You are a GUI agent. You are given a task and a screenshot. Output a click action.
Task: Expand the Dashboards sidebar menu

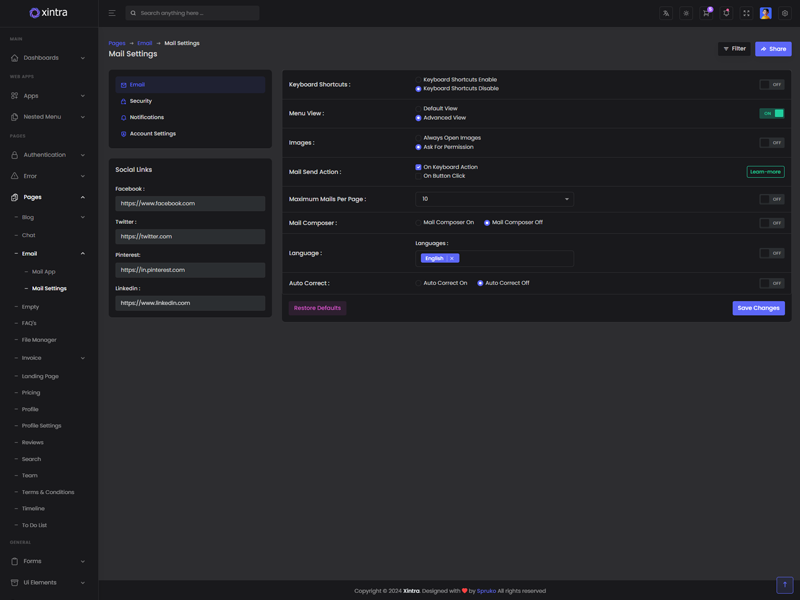click(x=48, y=58)
